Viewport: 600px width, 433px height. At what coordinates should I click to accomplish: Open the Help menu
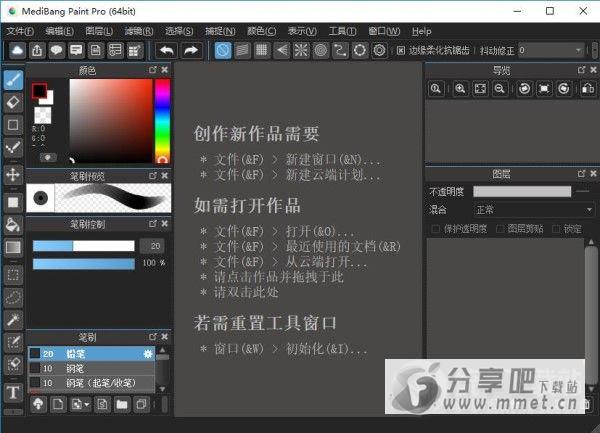(x=421, y=31)
